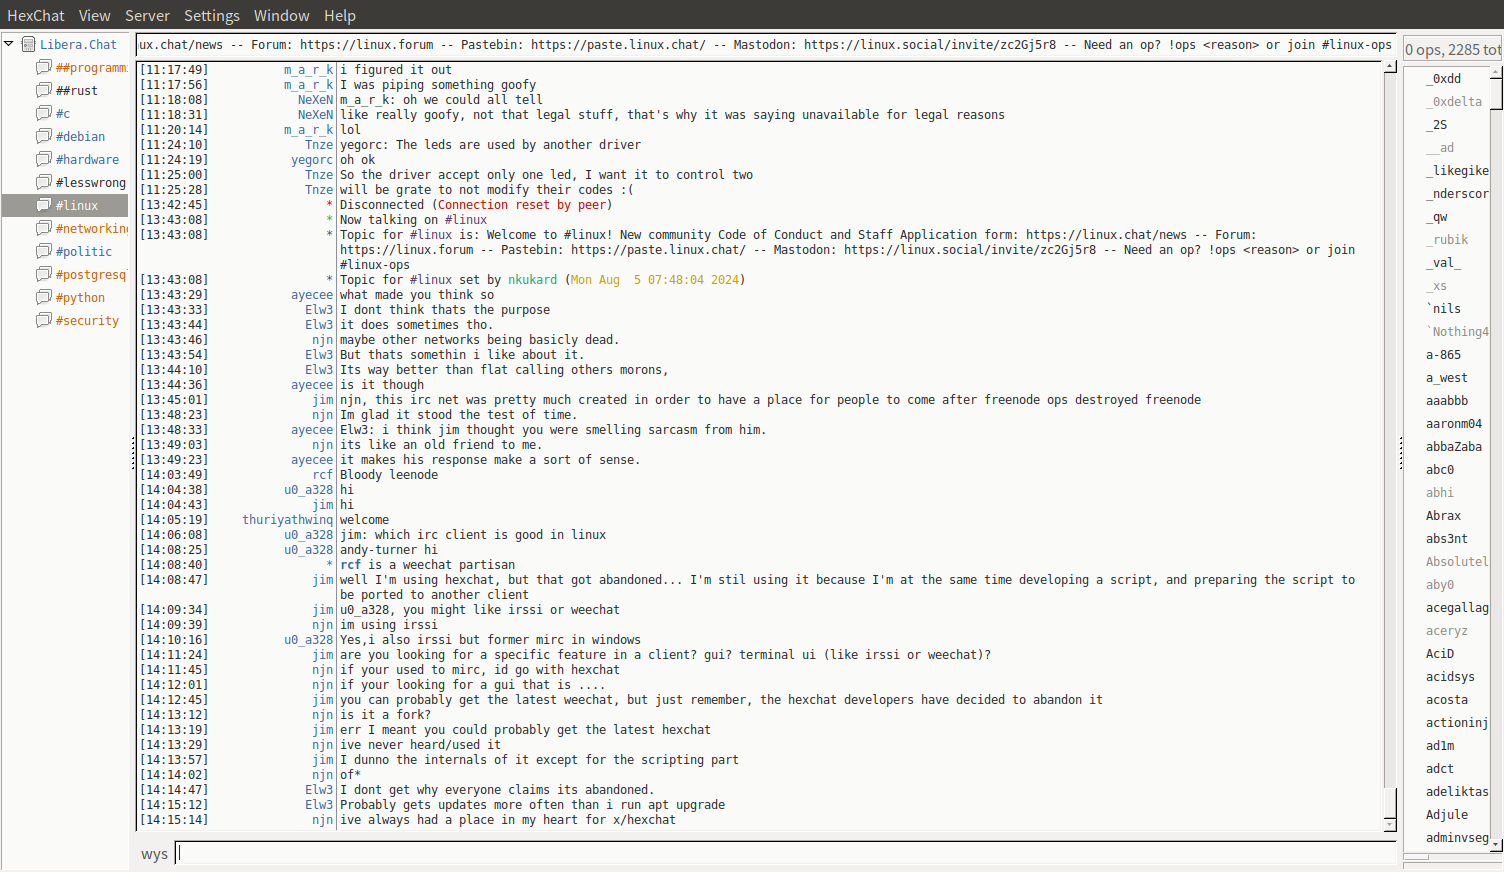Open the HexChat menu
The image size is (1504, 872).
tap(35, 16)
